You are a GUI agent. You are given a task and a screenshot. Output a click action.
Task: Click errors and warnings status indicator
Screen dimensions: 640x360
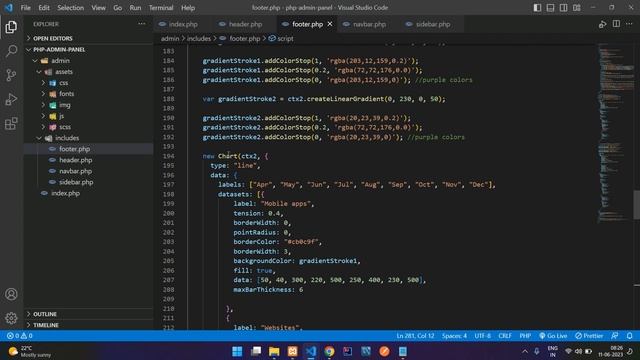(x=20, y=336)
